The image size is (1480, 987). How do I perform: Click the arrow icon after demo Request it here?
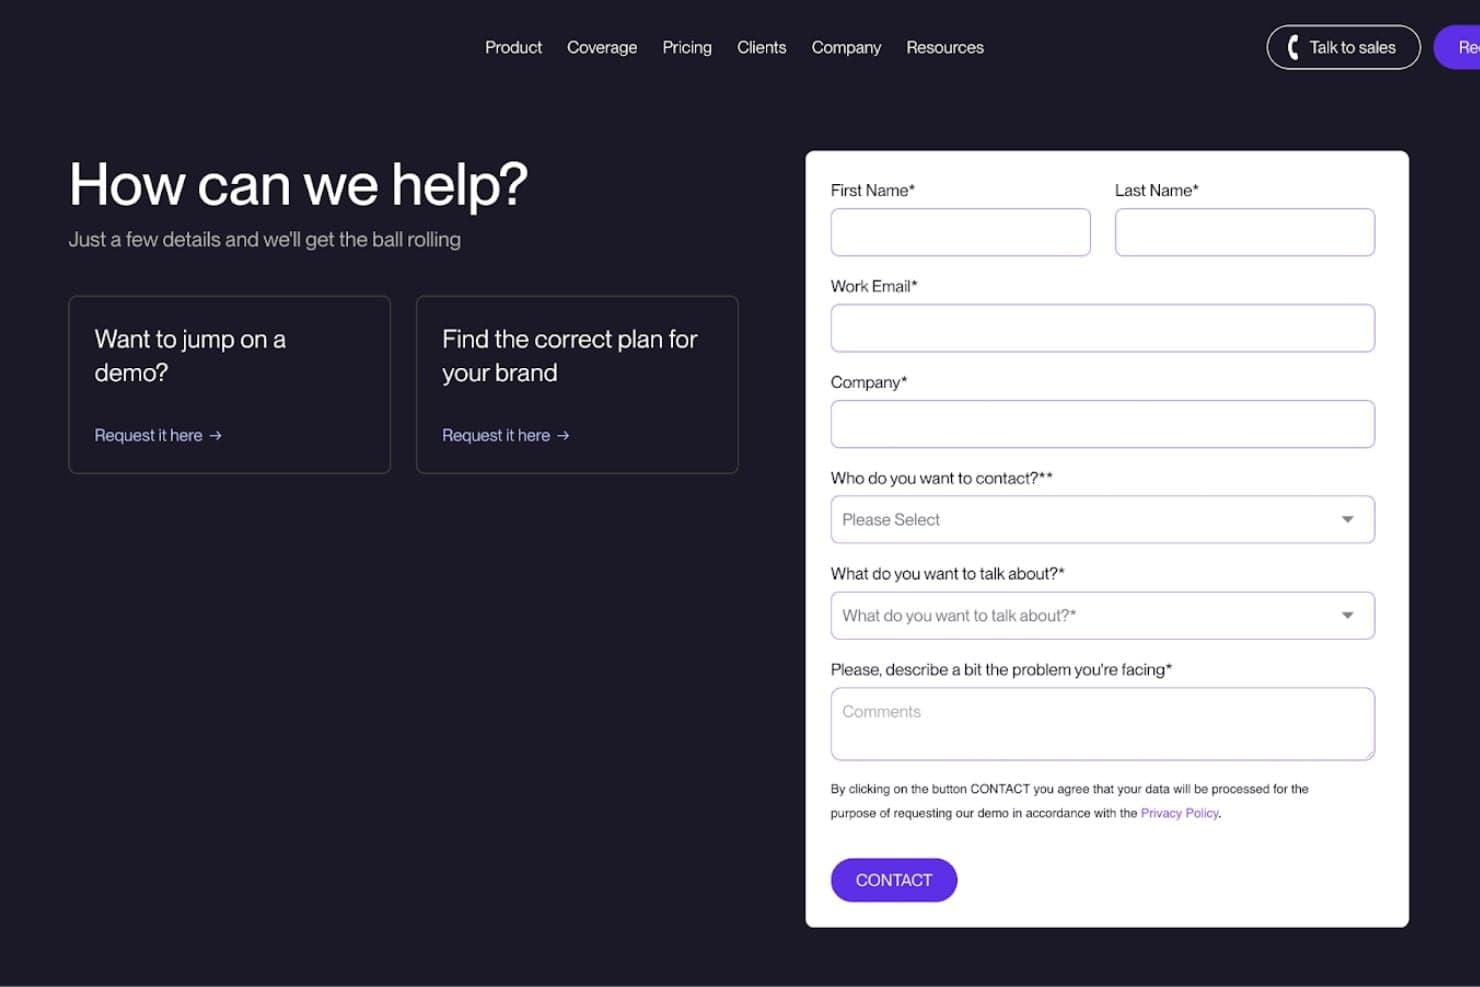coord(216,436)
